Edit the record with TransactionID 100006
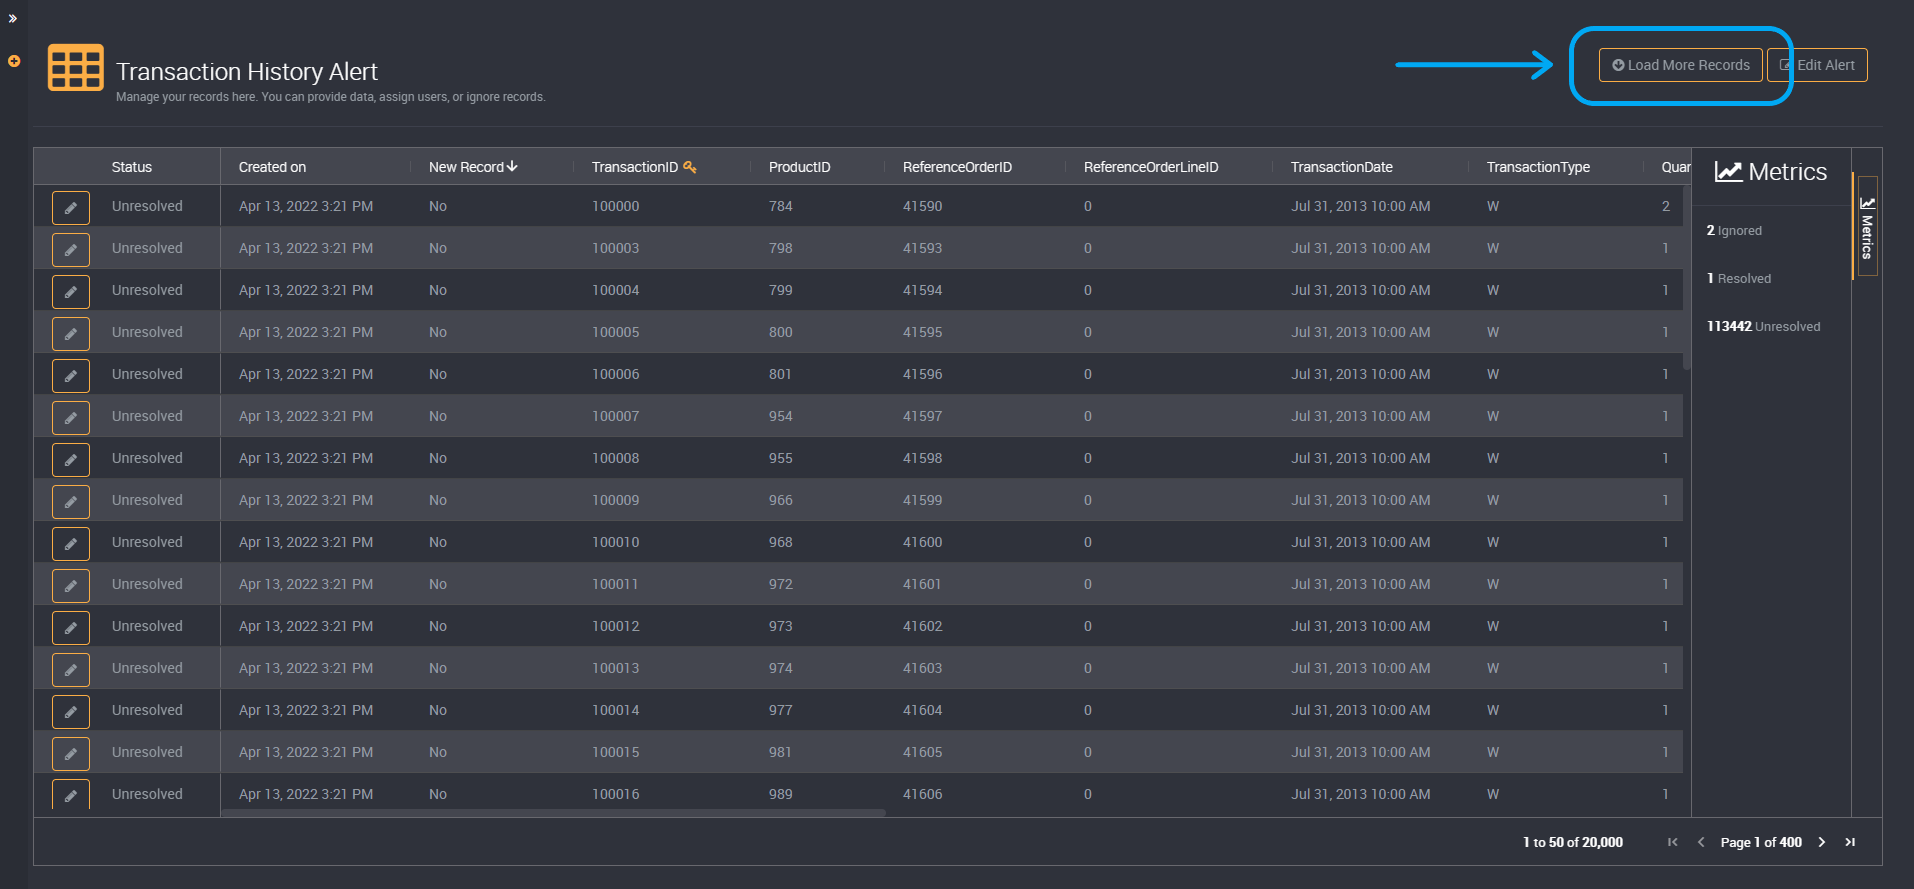The width and height of the screenshot is (1914, 889). (x=71, y=376)
